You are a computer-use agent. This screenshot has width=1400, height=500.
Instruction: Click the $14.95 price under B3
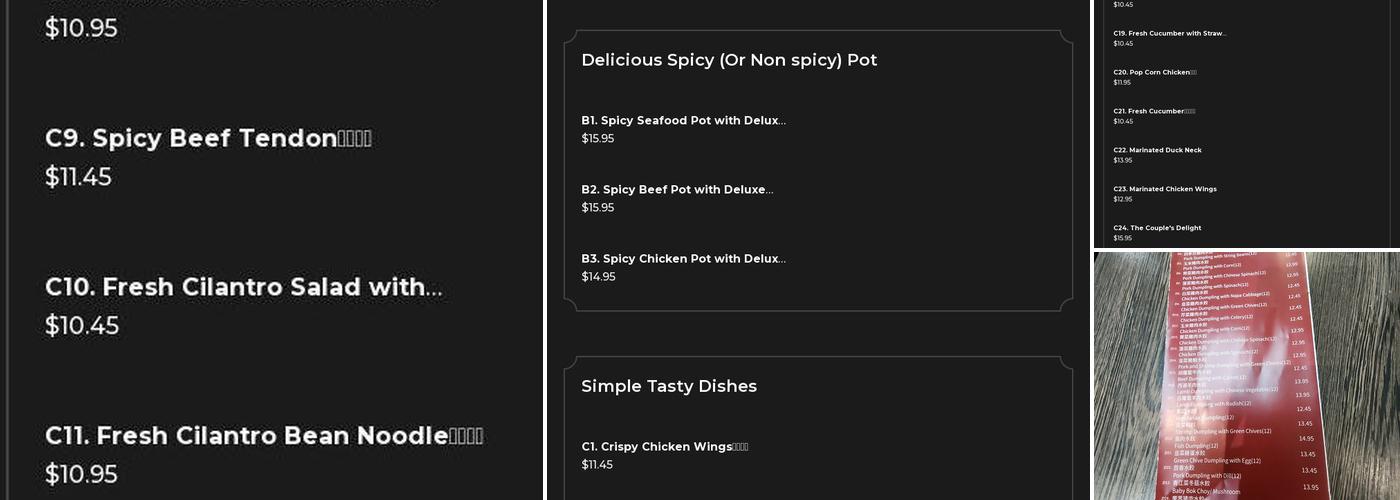tap(598, 277)
